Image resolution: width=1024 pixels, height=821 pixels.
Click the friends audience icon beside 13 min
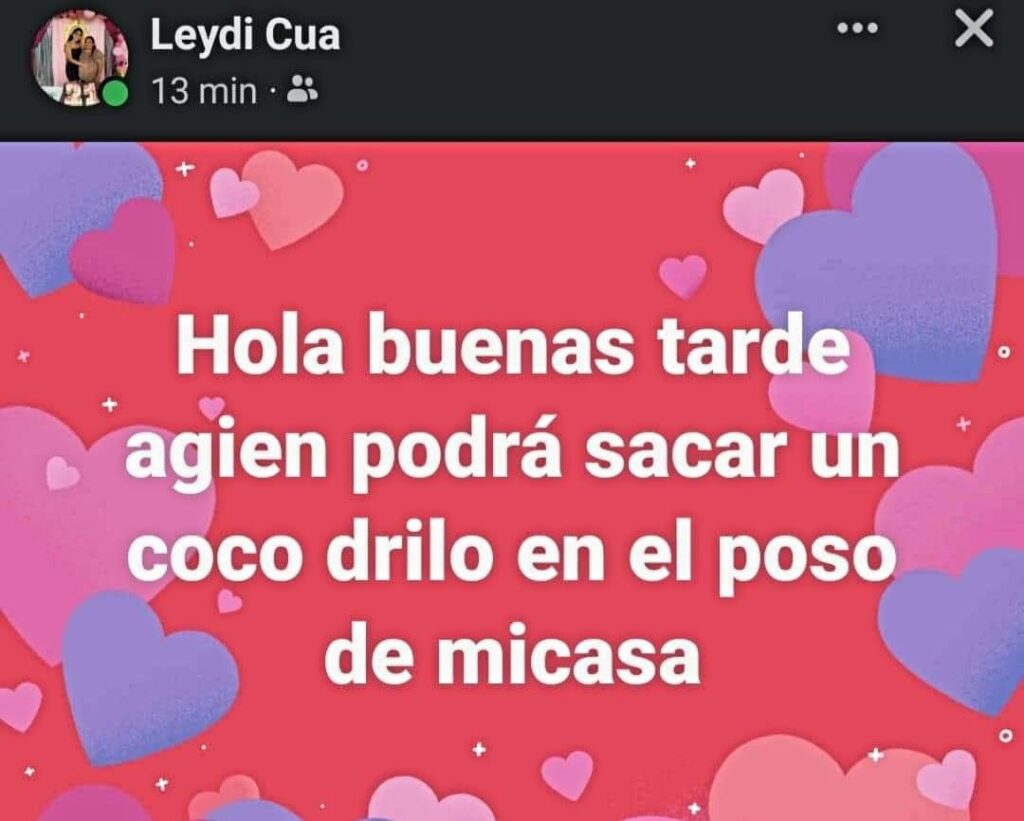point(302,89)
